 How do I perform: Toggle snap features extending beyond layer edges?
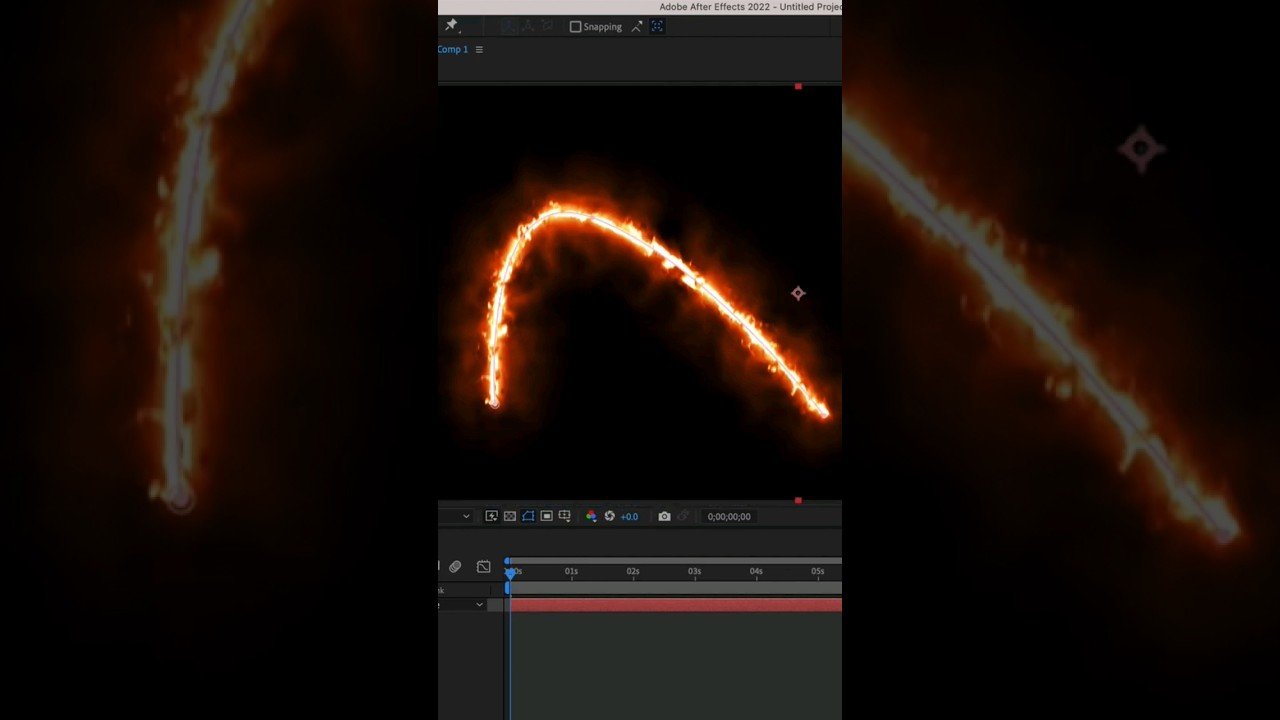pos(636,27)
